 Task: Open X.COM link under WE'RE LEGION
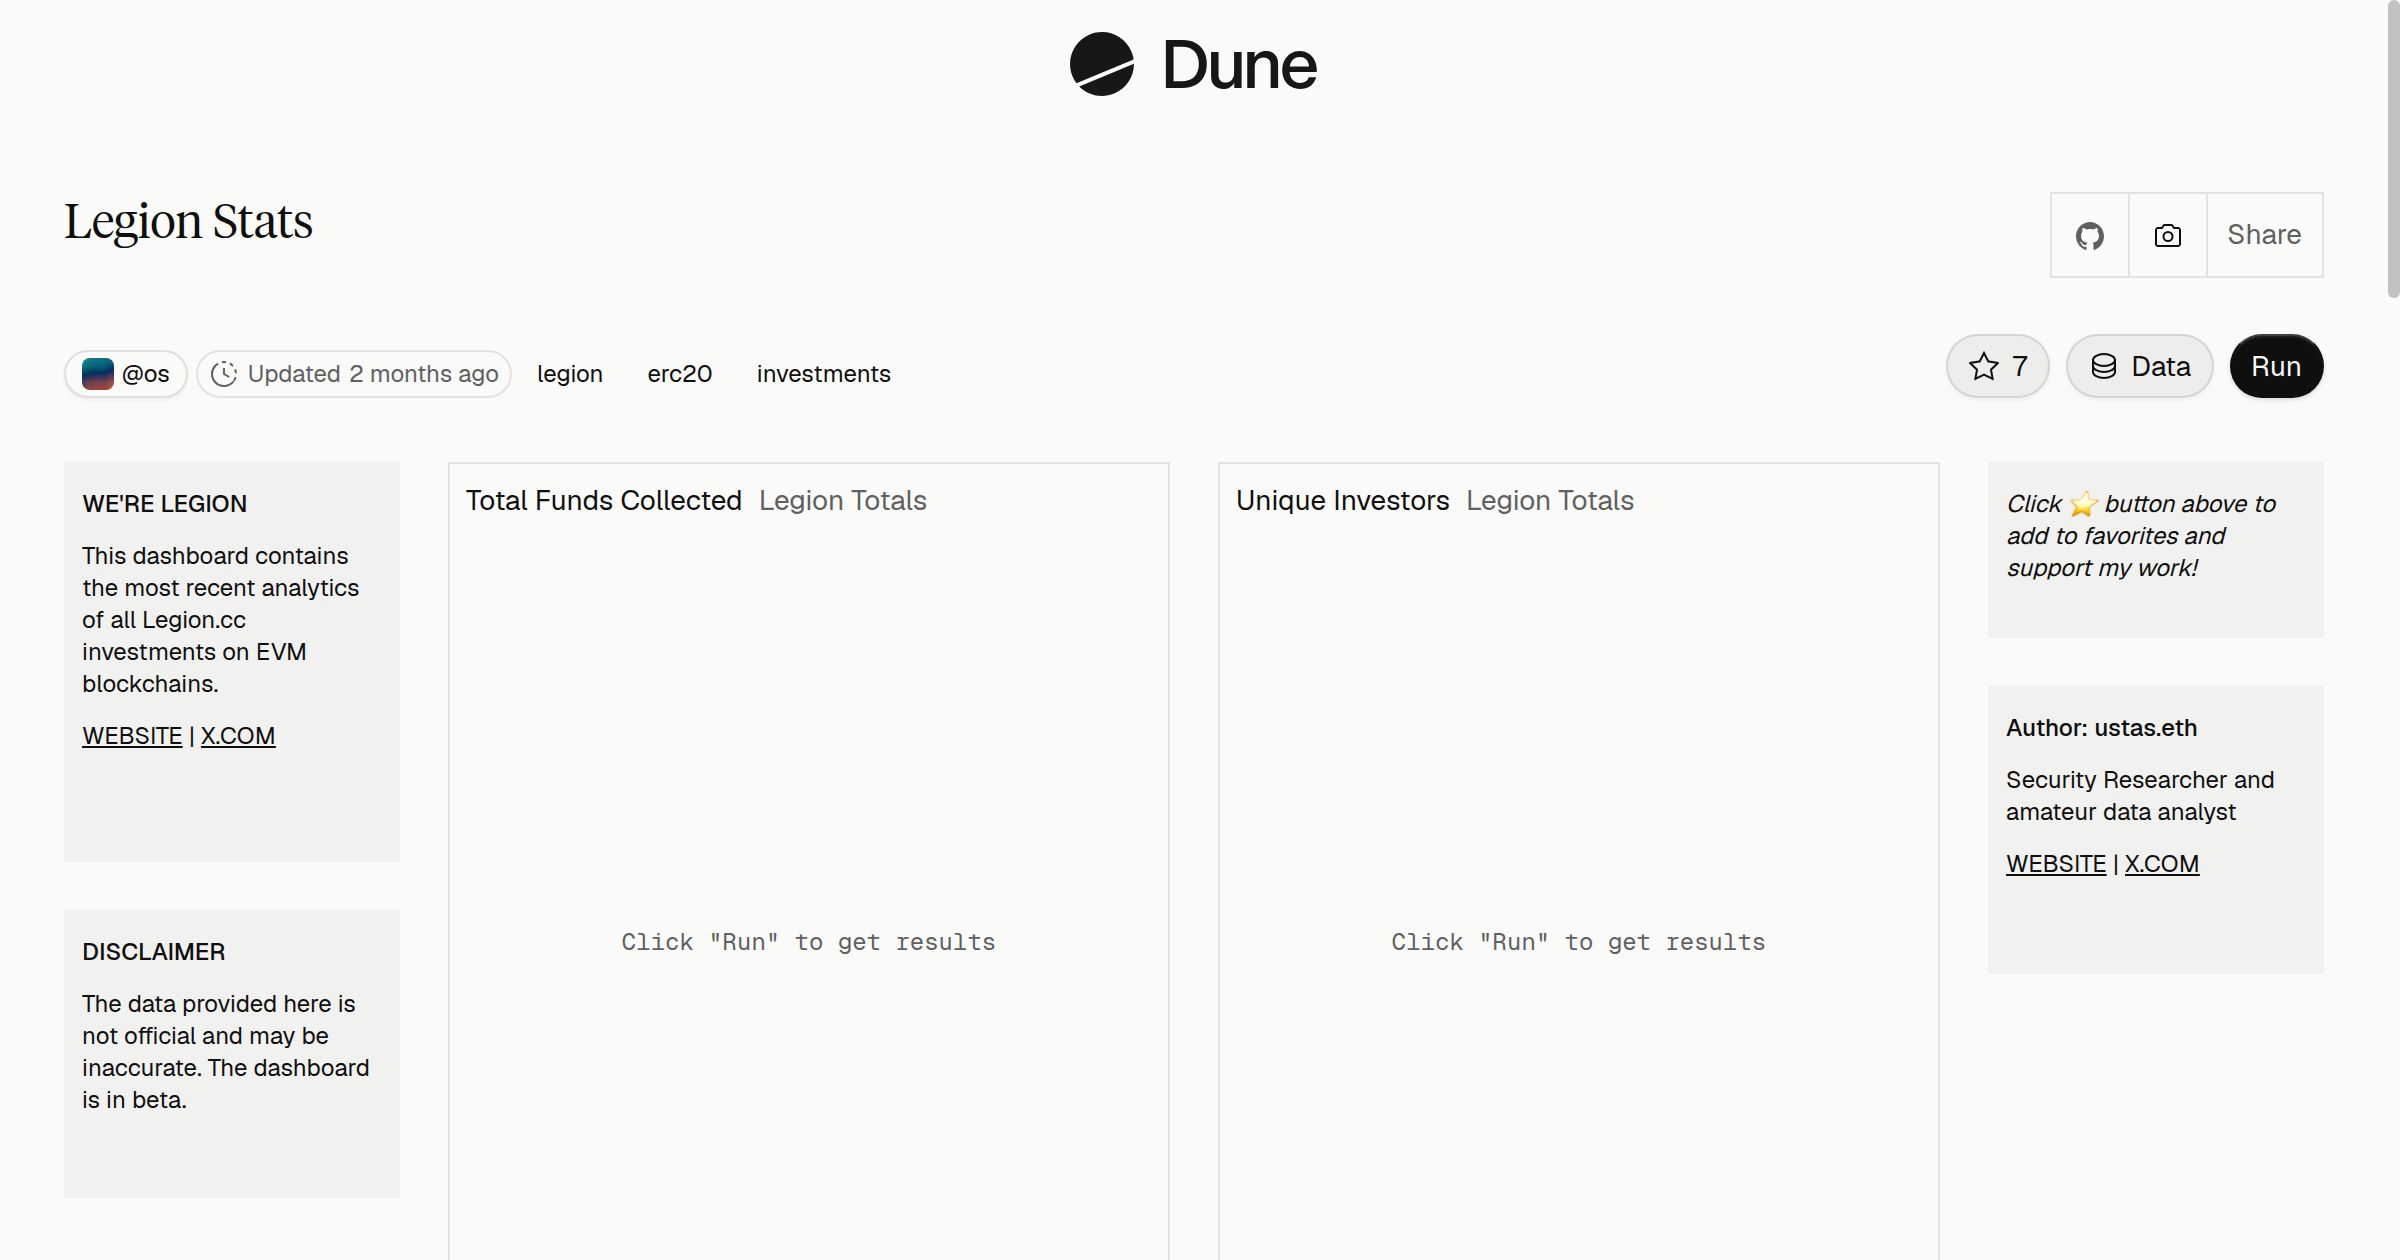click(x=238, y=736)
